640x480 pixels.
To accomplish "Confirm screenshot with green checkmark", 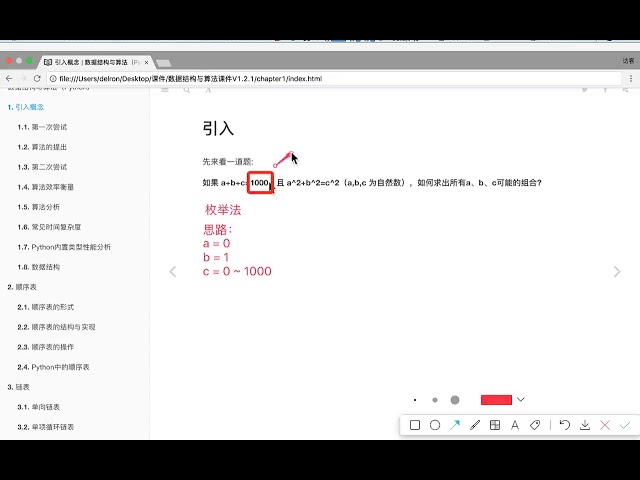I will 625,425.
